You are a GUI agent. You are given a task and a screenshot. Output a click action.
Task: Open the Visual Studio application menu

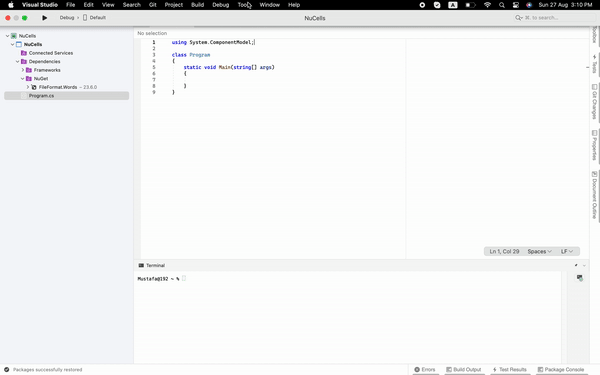click(40, 5)
